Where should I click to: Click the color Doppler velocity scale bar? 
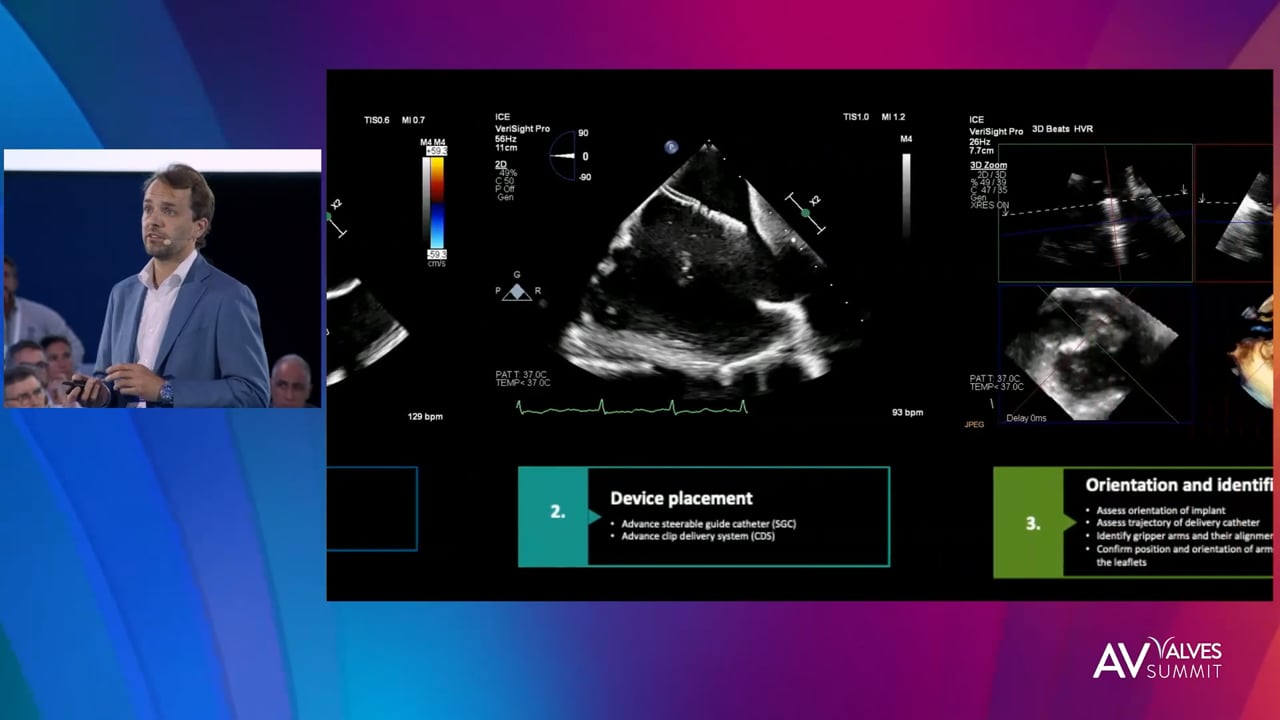coord(437,203)
